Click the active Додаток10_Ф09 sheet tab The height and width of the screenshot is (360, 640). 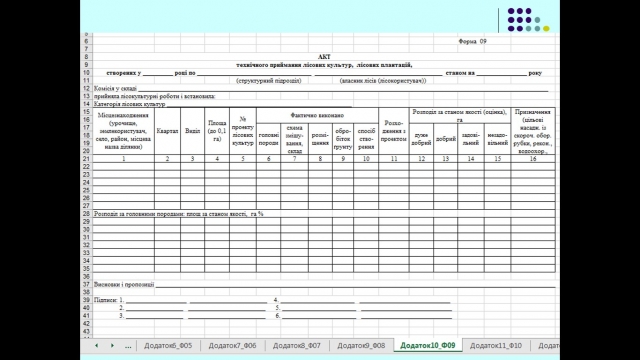click(x=428, y=345)
